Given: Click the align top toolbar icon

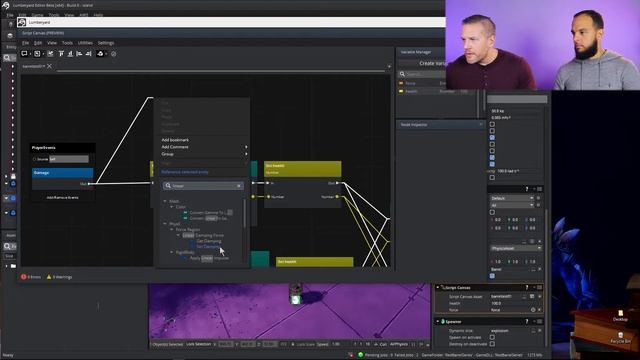Looking at the screenshot, I should pos(61,53).
